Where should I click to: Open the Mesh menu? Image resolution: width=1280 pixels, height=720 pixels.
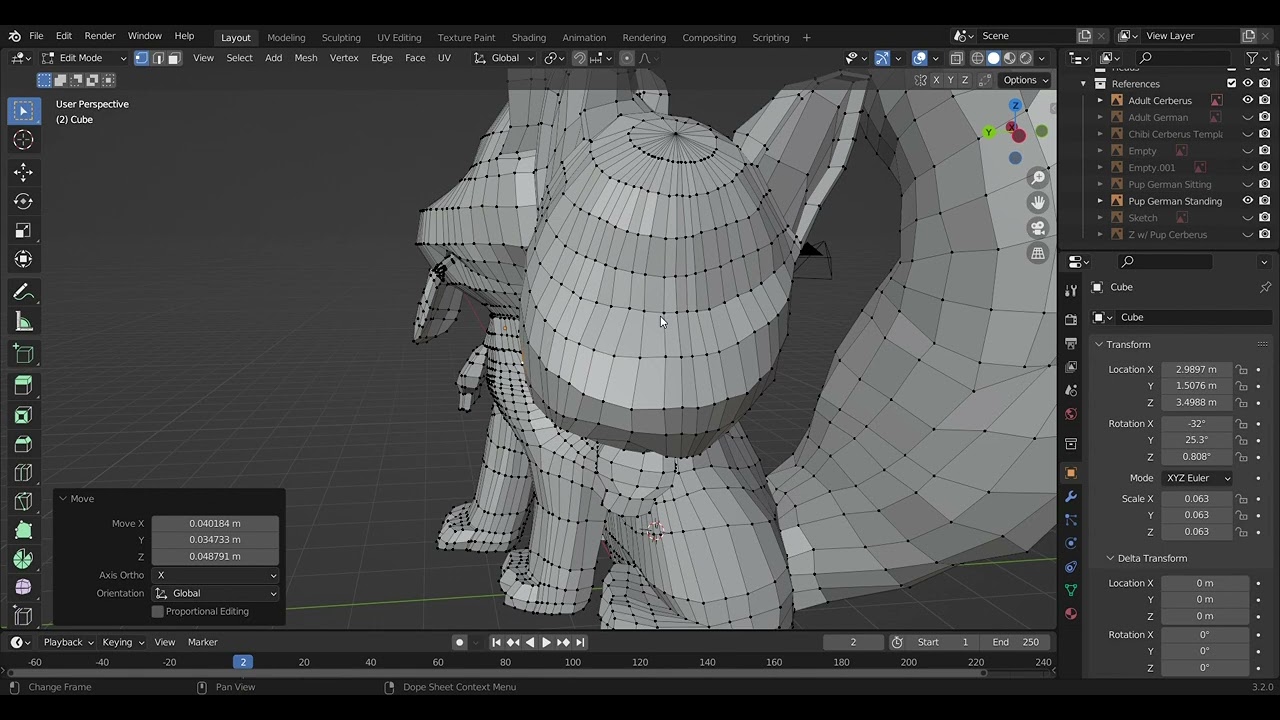tap(306, 58)
